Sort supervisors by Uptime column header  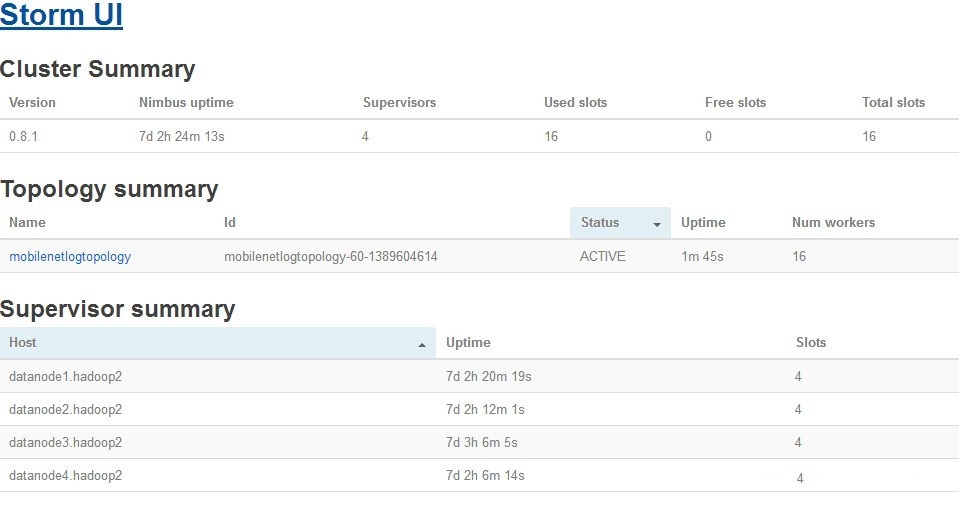[468, 342]
